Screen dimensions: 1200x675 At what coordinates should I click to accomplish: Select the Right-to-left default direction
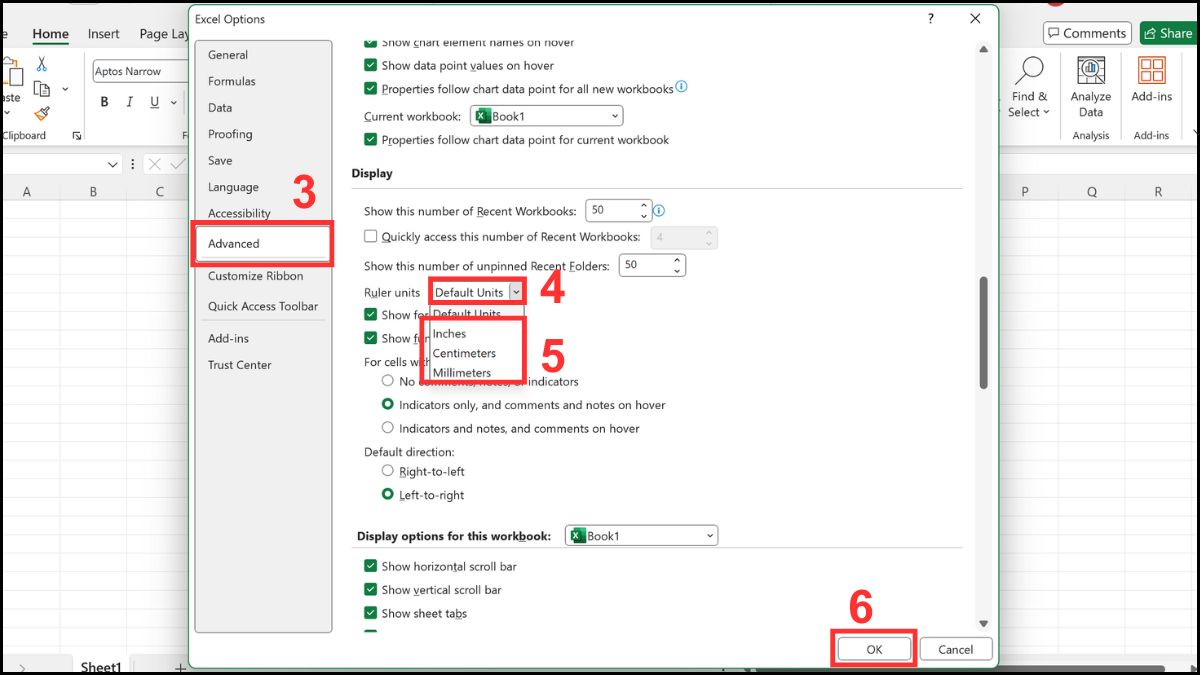(x=388, y=470)
